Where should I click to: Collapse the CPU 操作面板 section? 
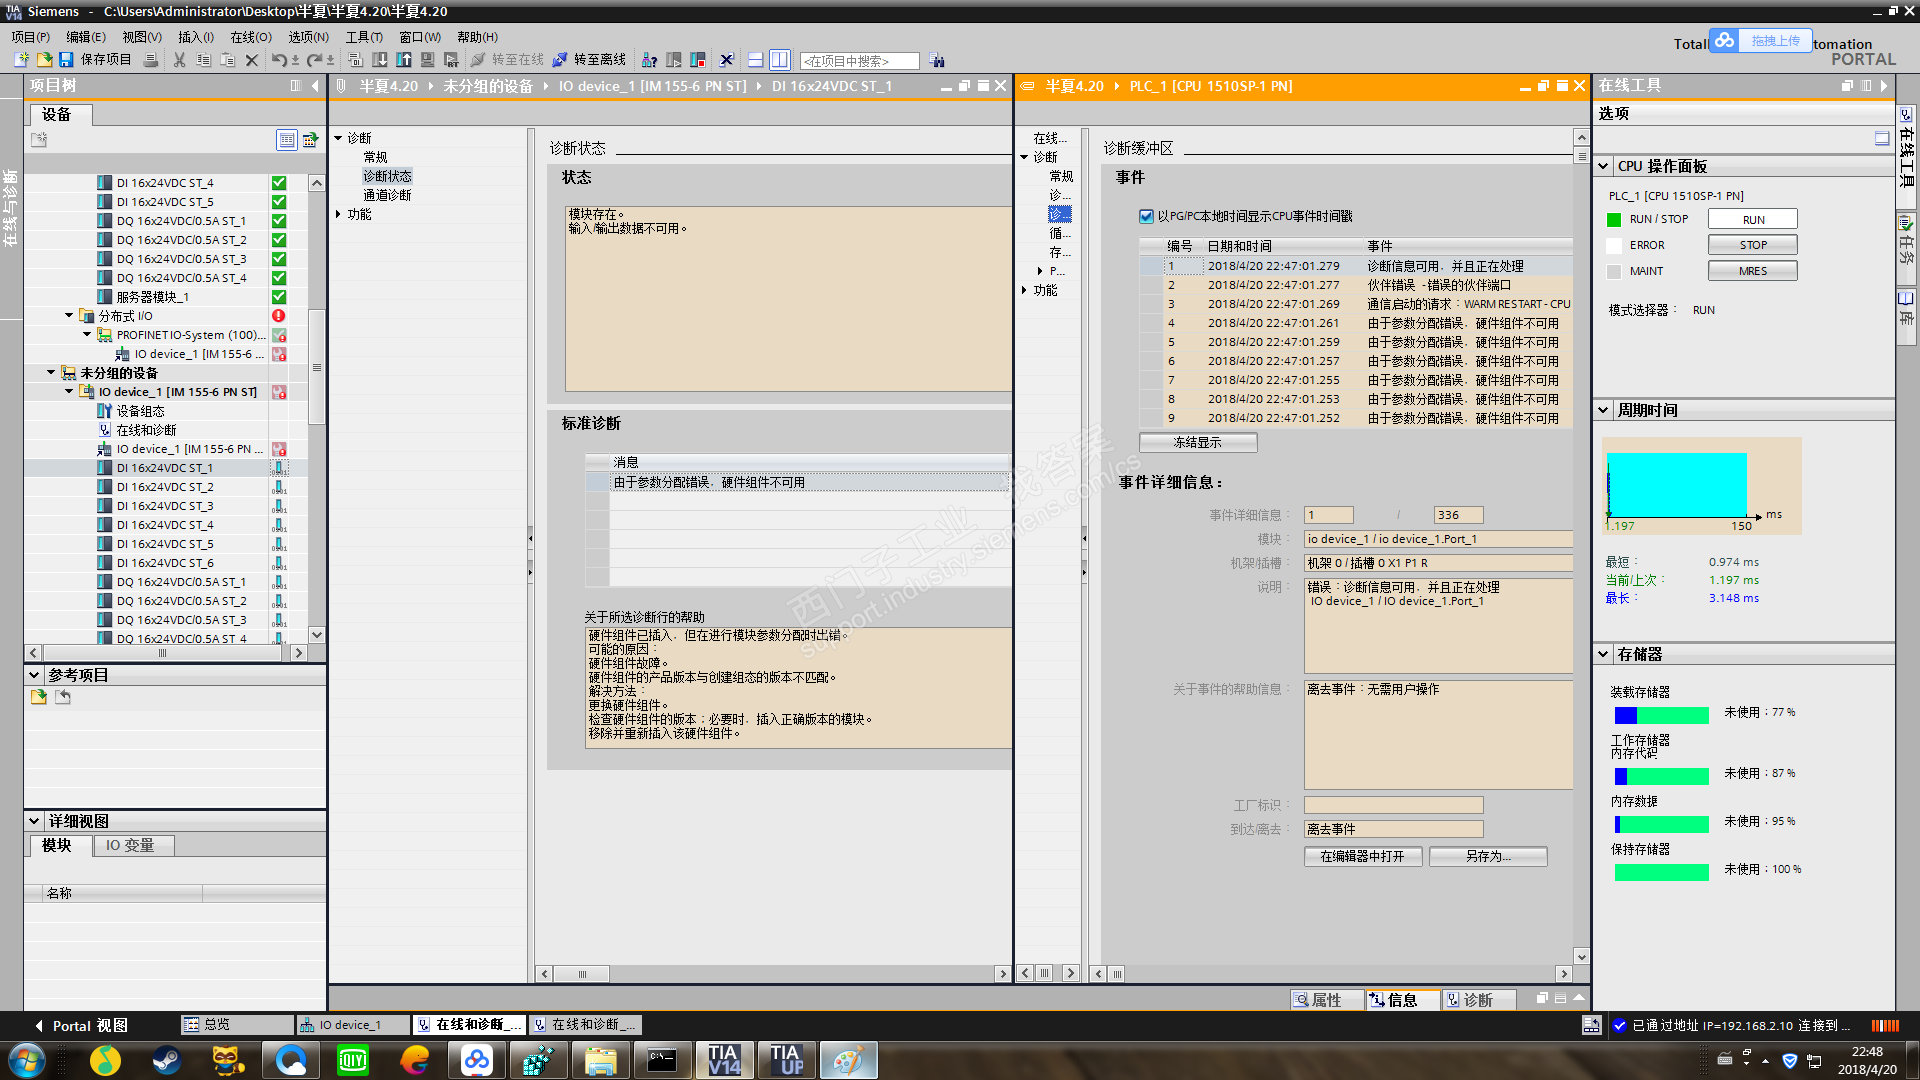(1604, 166)
